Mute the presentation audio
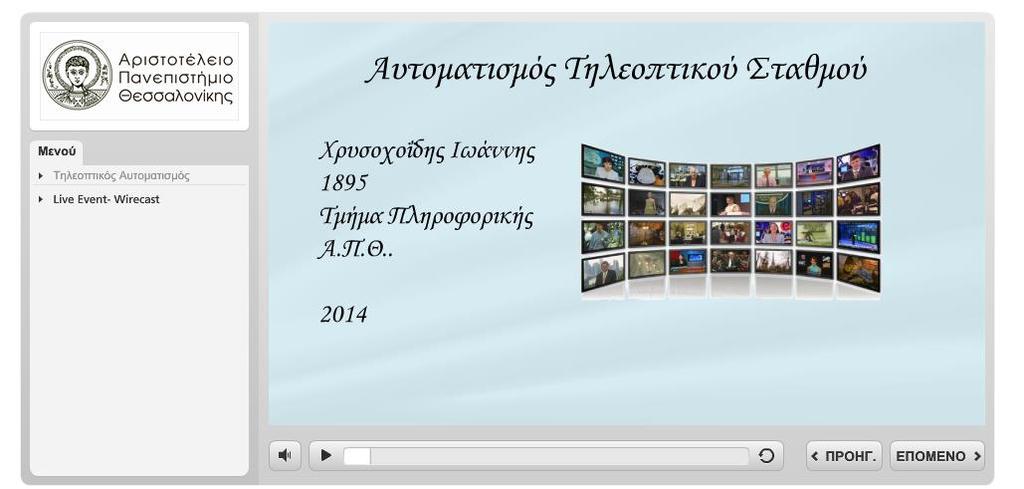The image size is (1024, 489). [285, 456]
